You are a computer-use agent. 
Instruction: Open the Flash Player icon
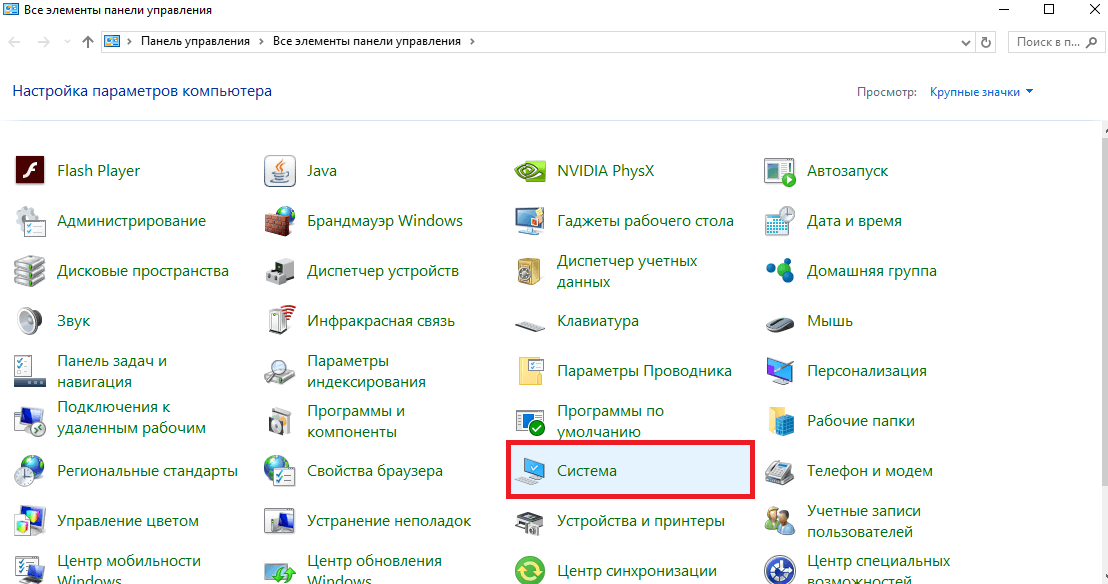coord(30,171)
